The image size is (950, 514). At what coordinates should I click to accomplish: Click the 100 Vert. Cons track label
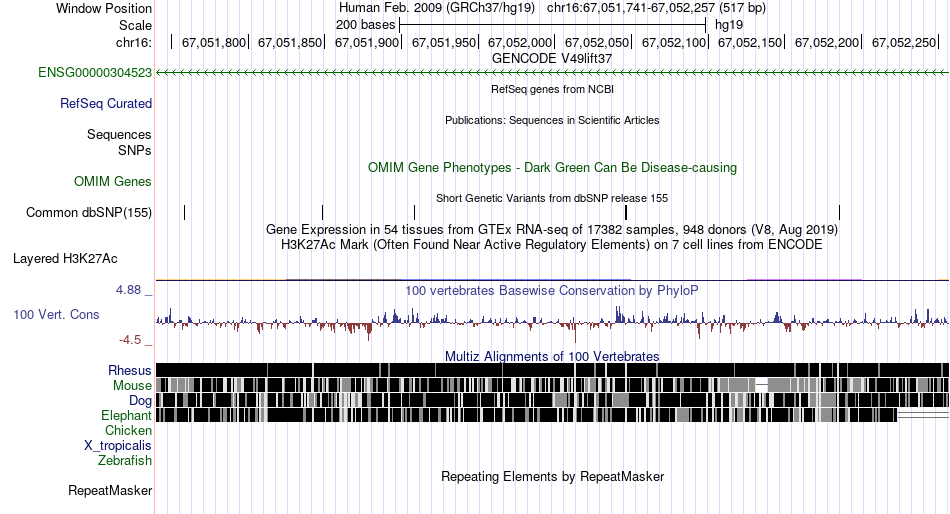[x=56, y=315]
